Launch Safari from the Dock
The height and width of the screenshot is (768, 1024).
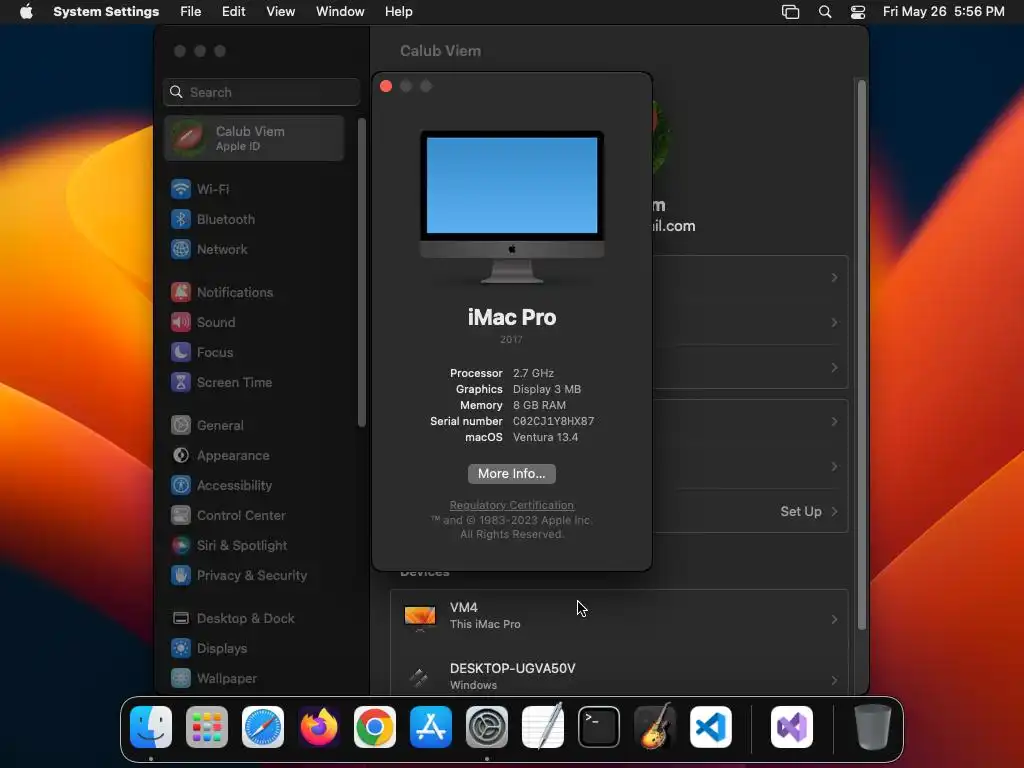[x=263, y=727]
